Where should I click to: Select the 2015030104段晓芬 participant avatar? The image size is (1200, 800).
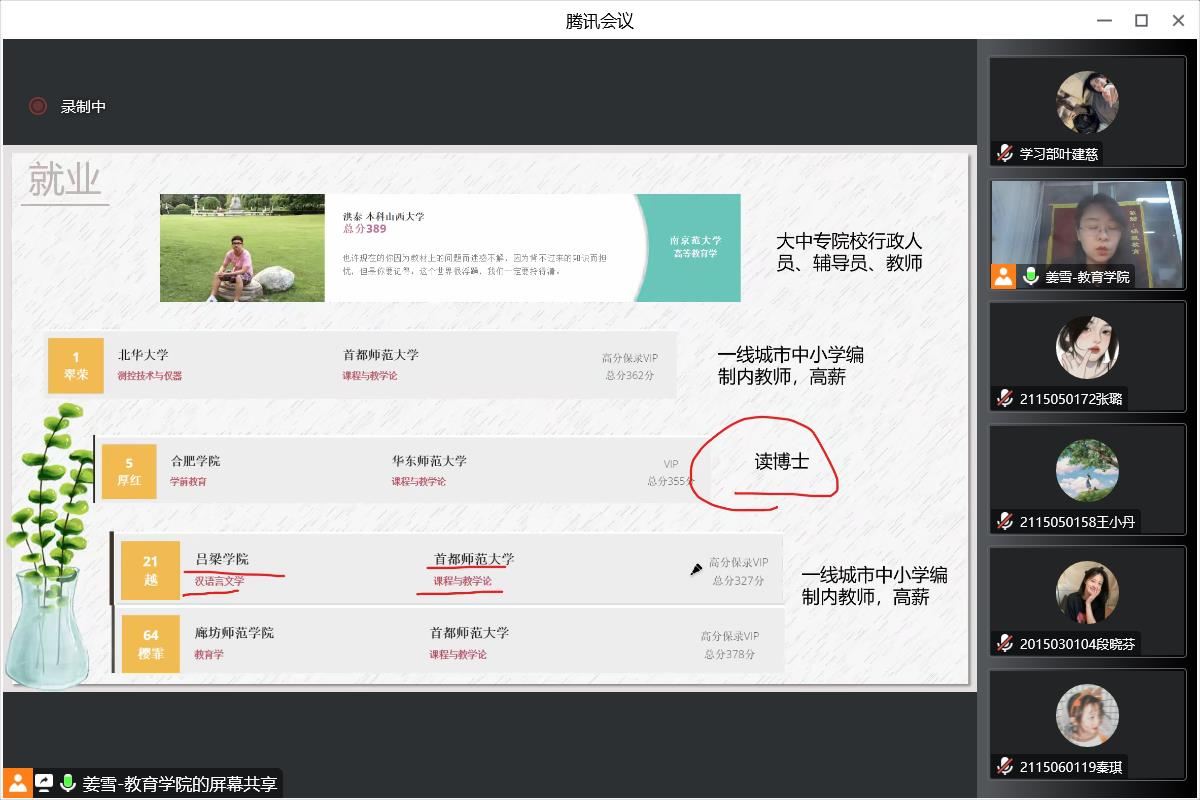click(1087, 592)
